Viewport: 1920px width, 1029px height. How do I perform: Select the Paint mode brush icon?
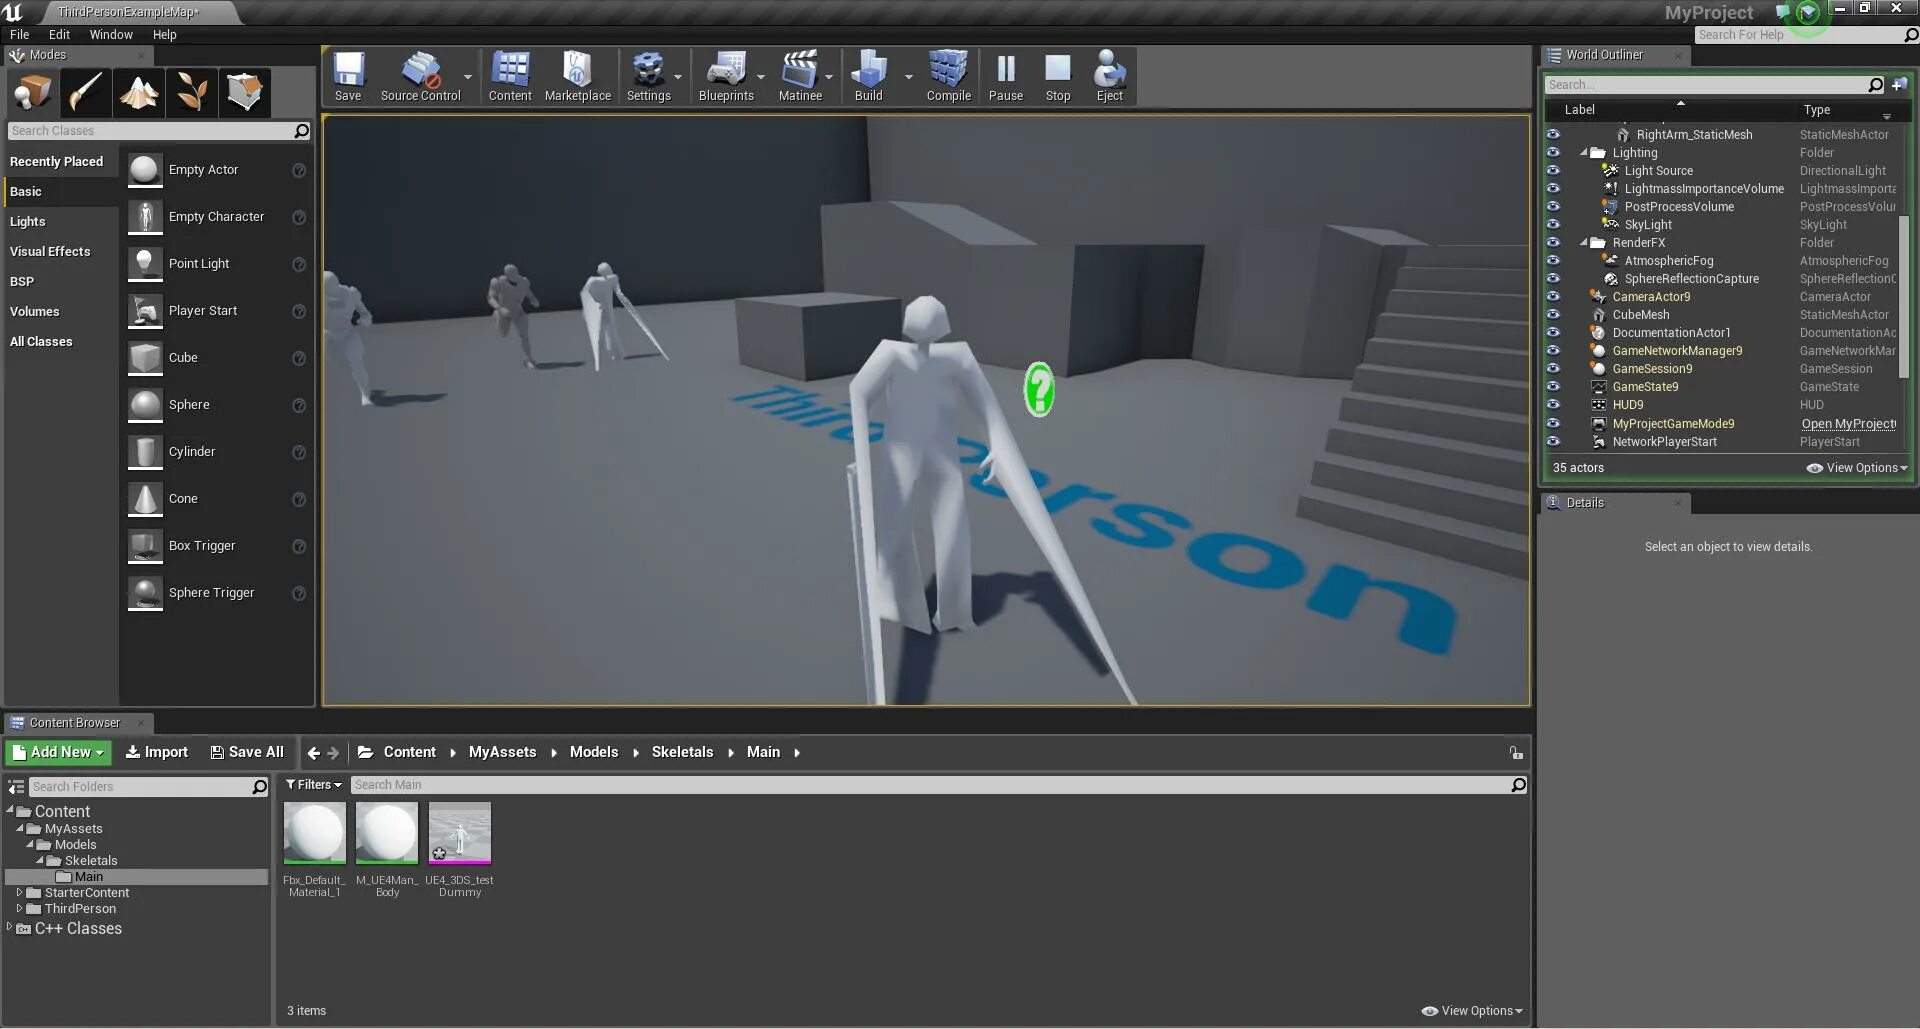coord(85,93)
